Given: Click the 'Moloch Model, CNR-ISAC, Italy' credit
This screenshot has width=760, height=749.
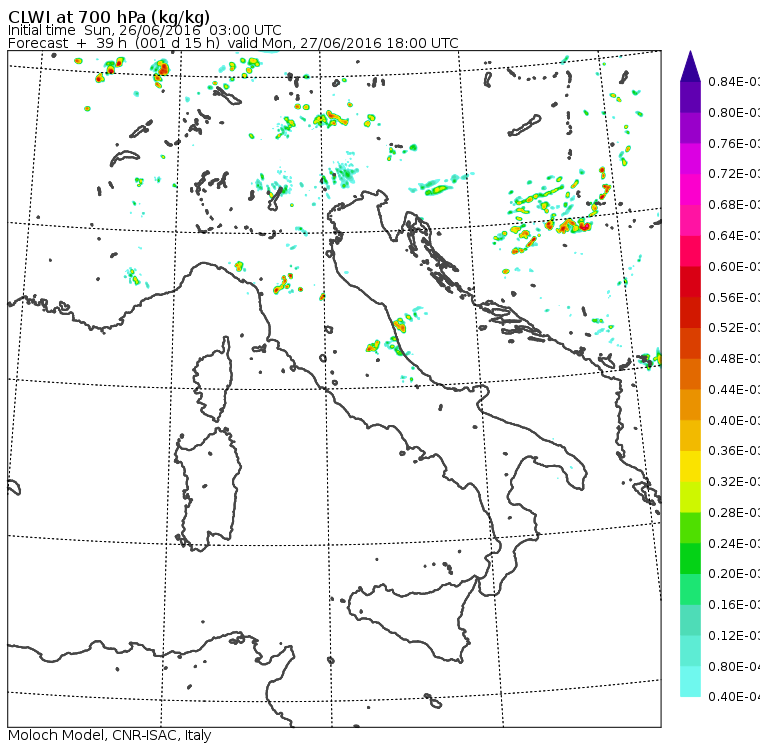Looking at the screenshot, I should coord(110,735).
